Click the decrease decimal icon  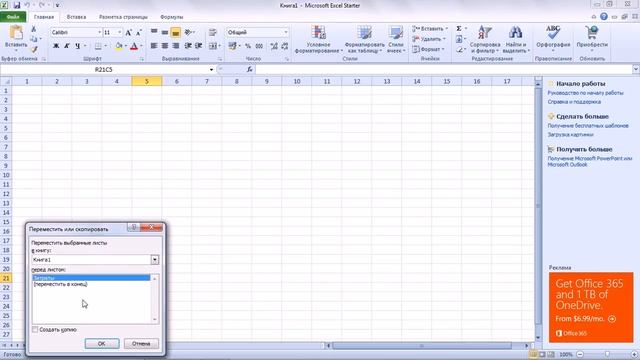coord(284,46)
